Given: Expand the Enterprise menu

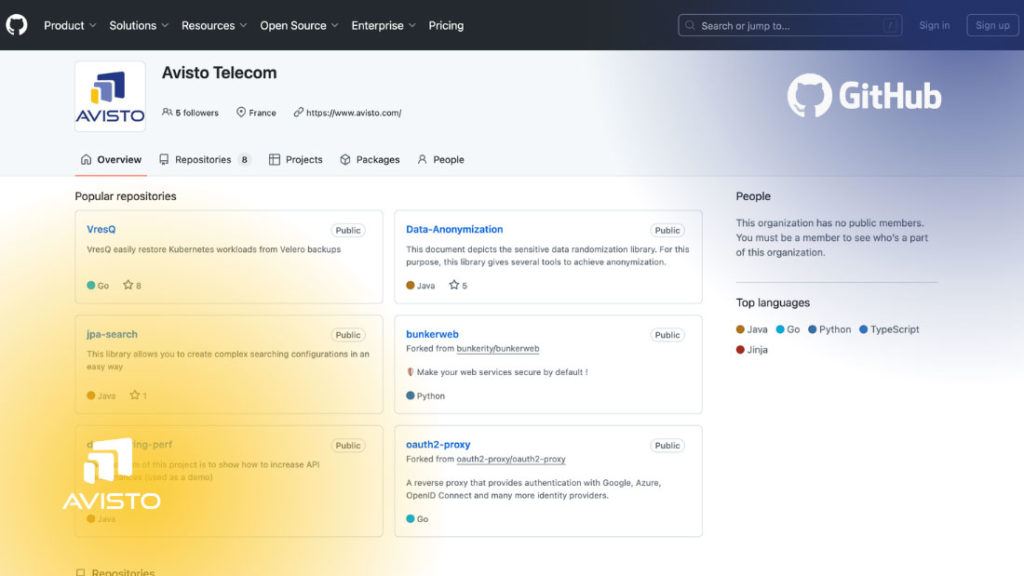Looking at the screenshot, I should click(x=383, y=25).
